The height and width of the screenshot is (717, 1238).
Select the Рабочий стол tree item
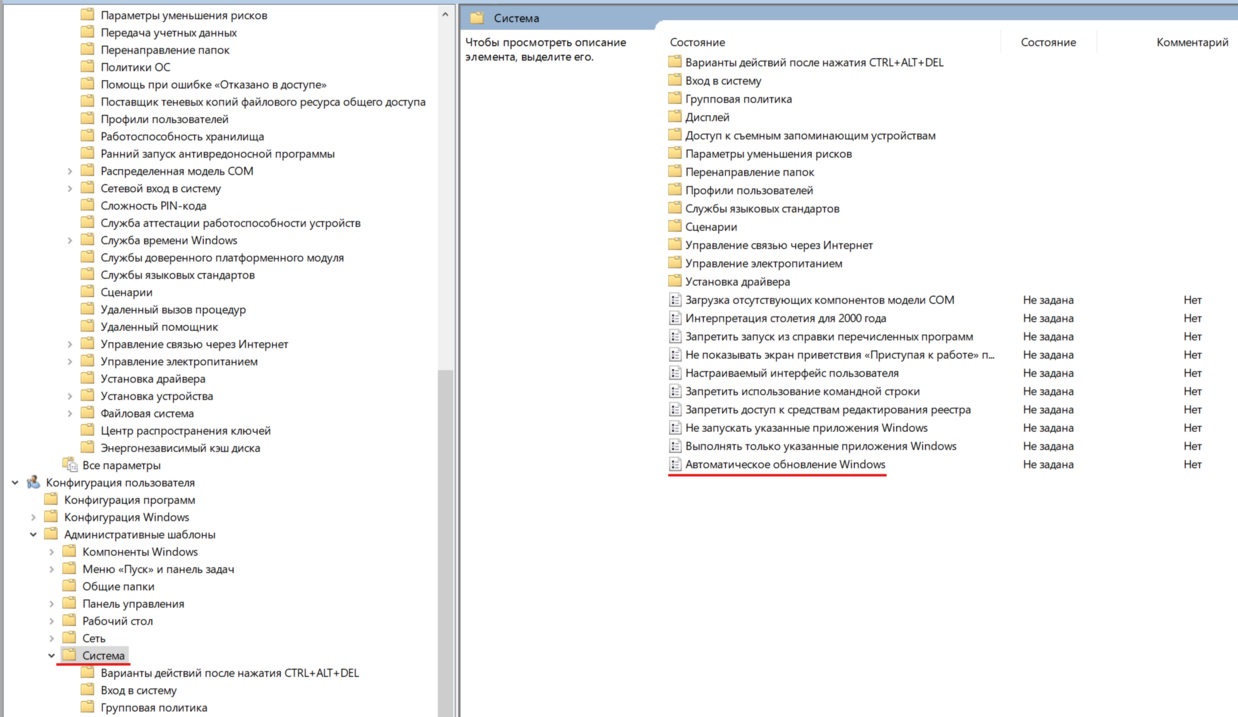117,621
